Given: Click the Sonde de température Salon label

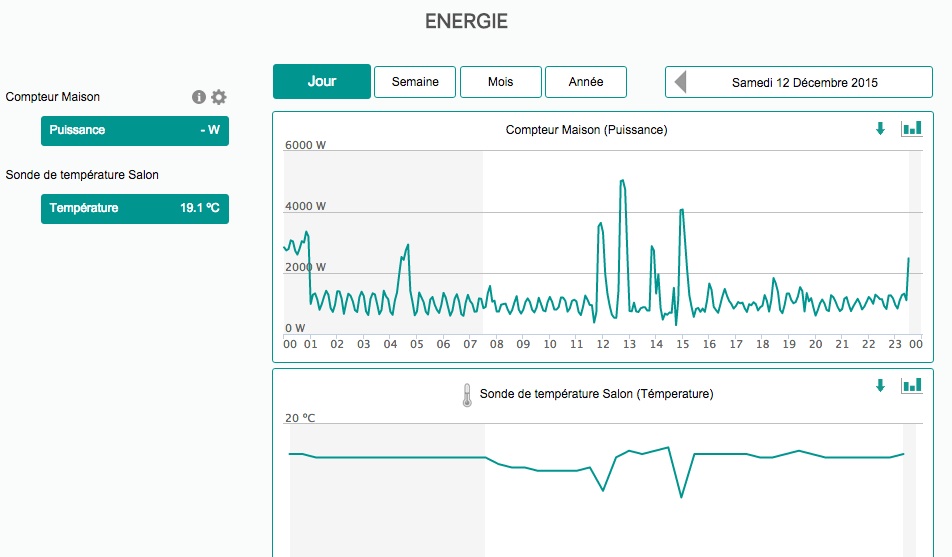Looking at the screenshot, I should pos(82,175).
